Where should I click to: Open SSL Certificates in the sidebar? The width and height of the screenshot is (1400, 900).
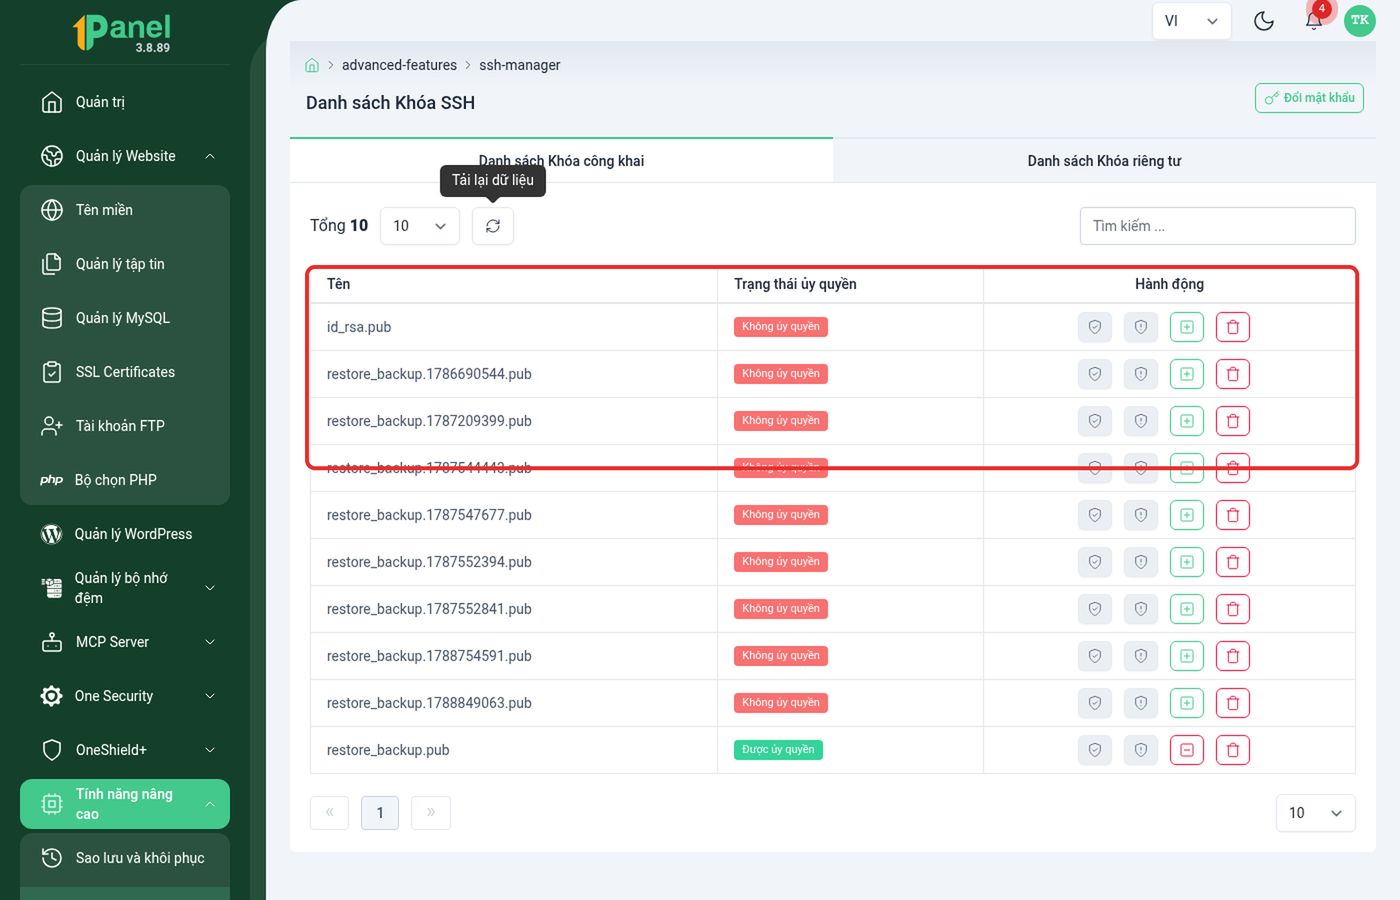125,372
